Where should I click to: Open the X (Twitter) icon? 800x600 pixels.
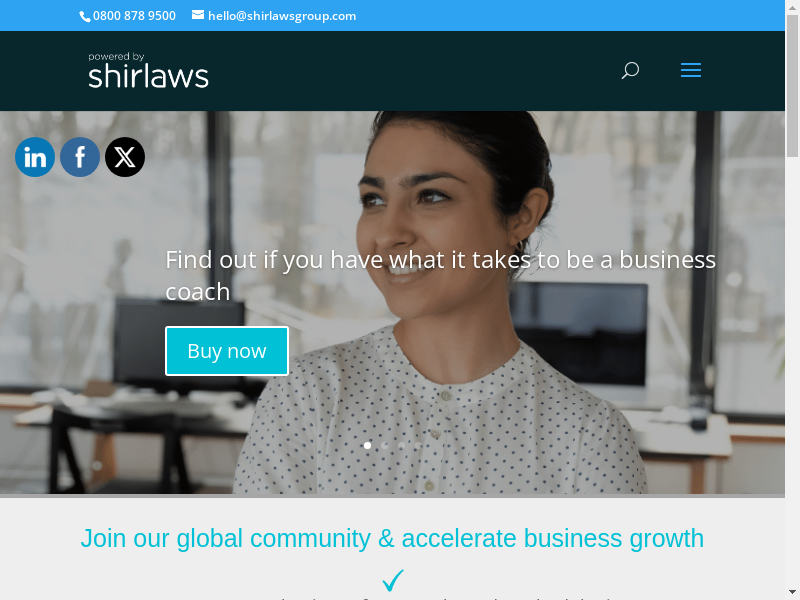(125, 157)
